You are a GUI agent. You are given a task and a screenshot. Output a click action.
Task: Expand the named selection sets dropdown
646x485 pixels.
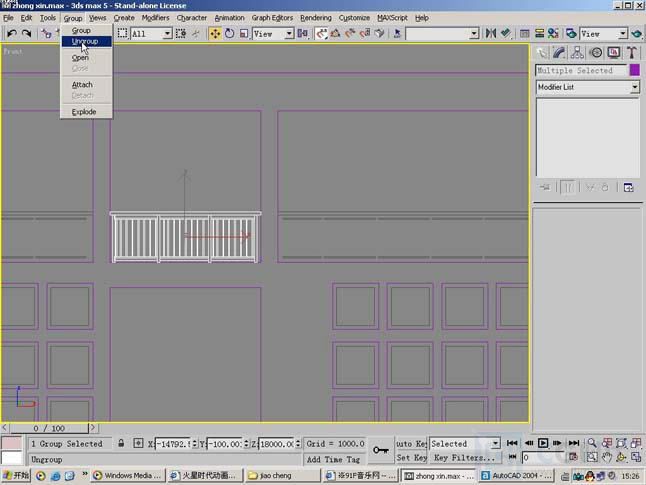pyautogui.click(x=475, y=34)
